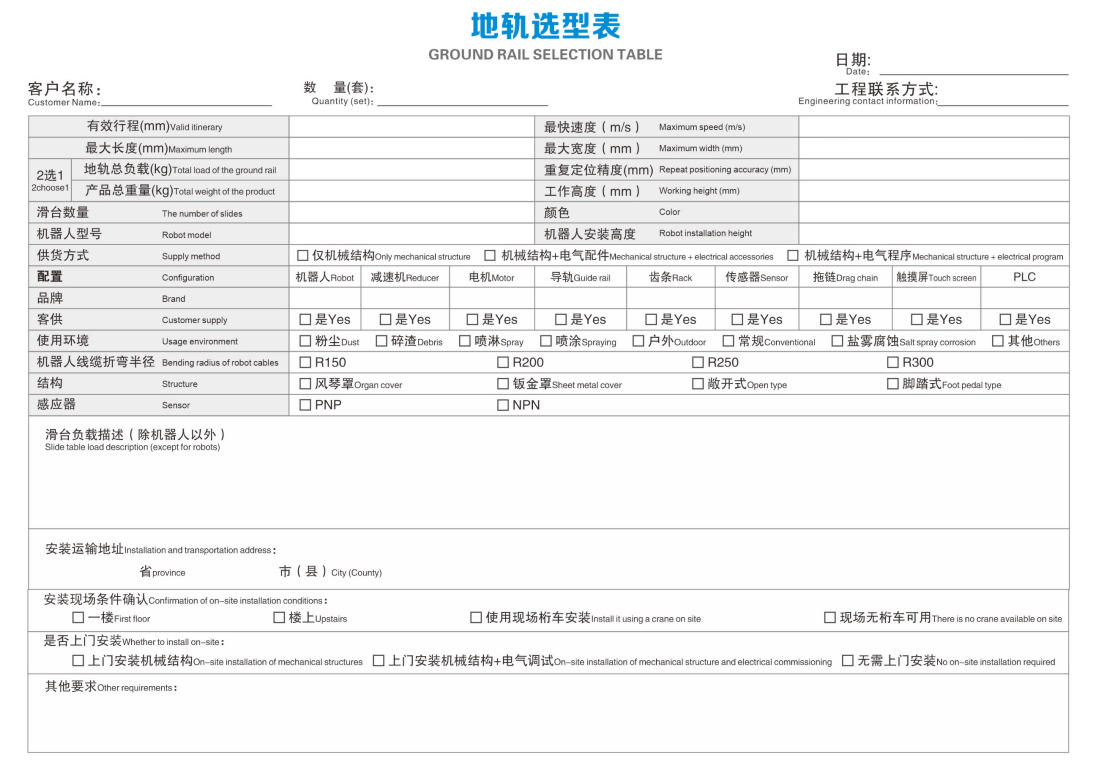Select the R200 bending radius checkbox
The image size is (1094, 765).
point(503,363)
